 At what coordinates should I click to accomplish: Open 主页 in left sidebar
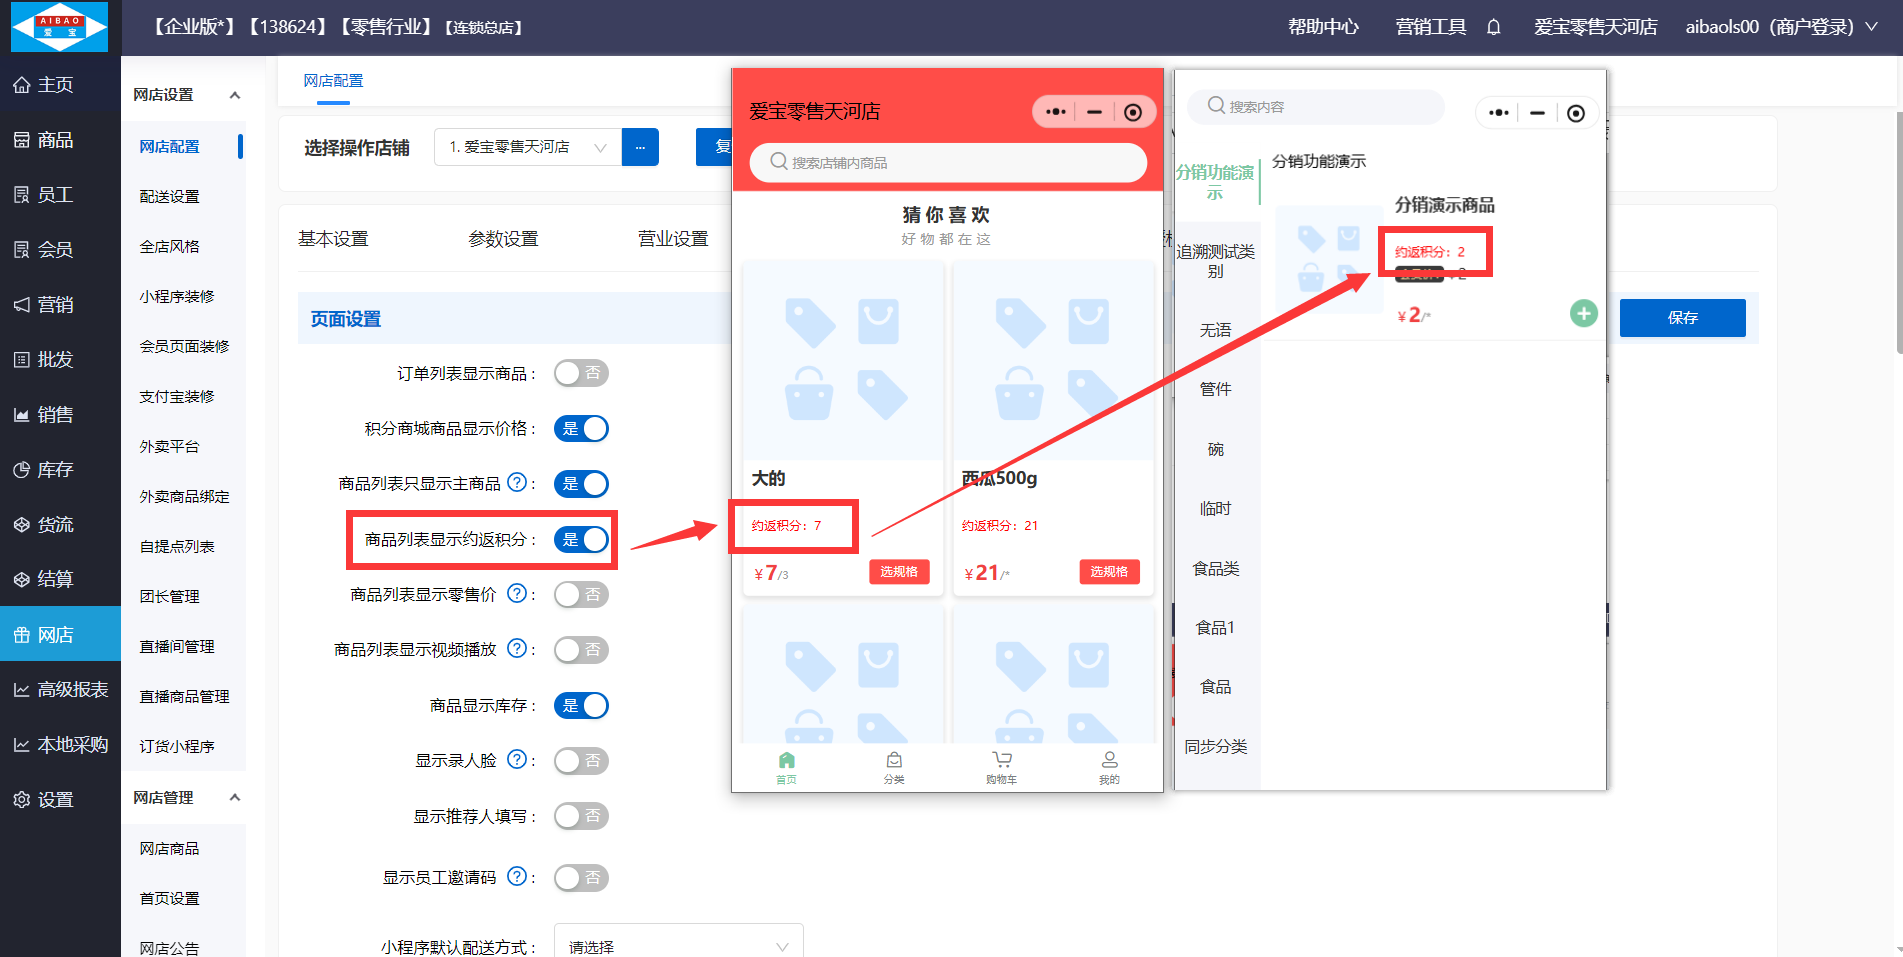60,85
